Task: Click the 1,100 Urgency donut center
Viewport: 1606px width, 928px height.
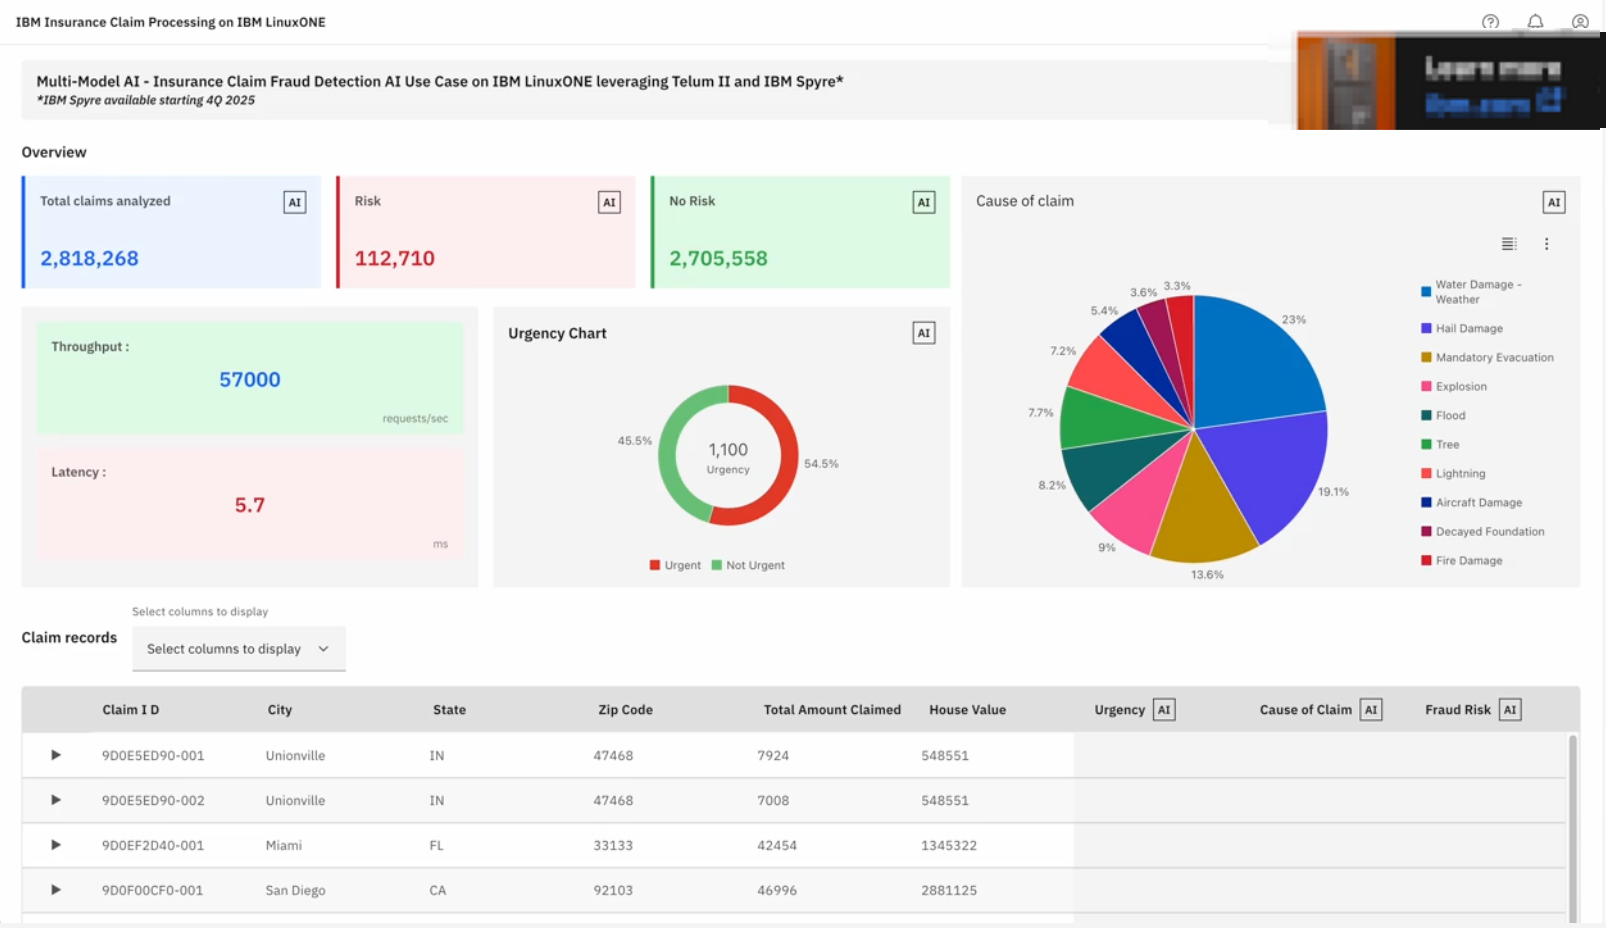Action: click(728, 457)
